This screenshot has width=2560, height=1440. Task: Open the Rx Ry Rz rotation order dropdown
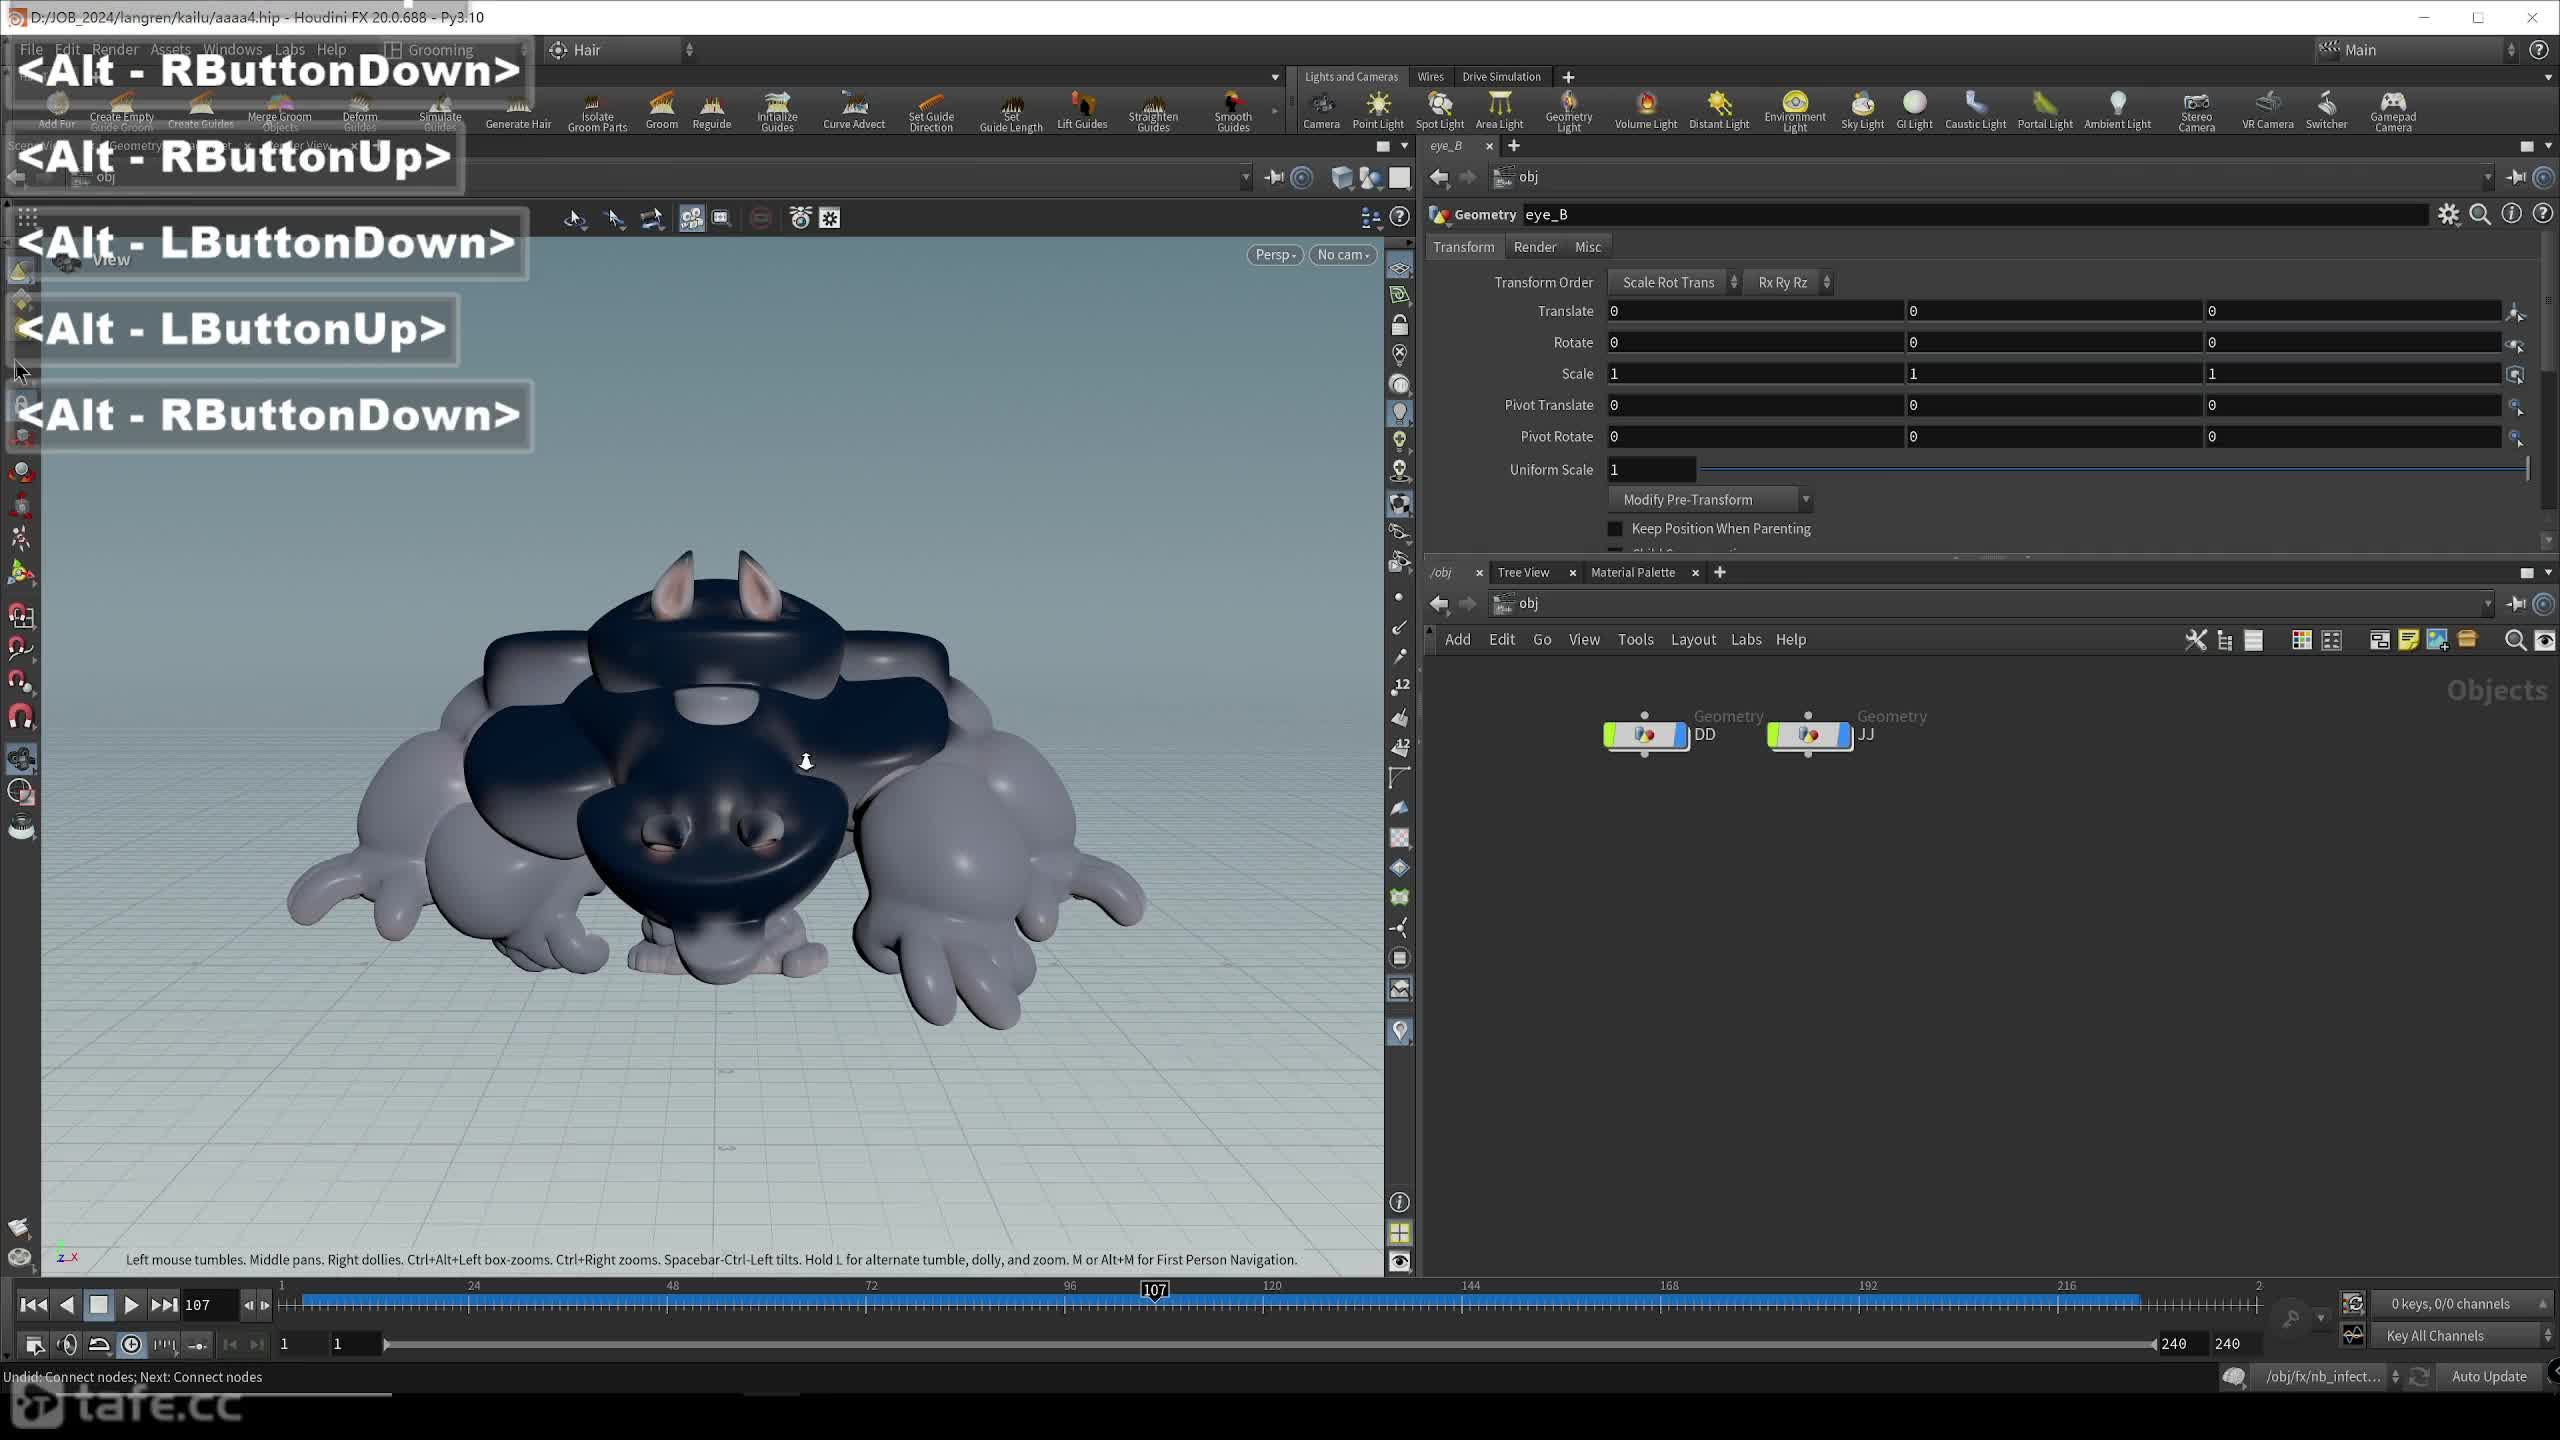pos(1790,283)
